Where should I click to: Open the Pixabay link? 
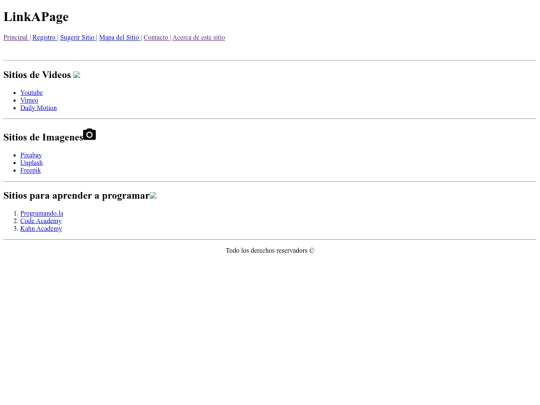pos(31,155)
